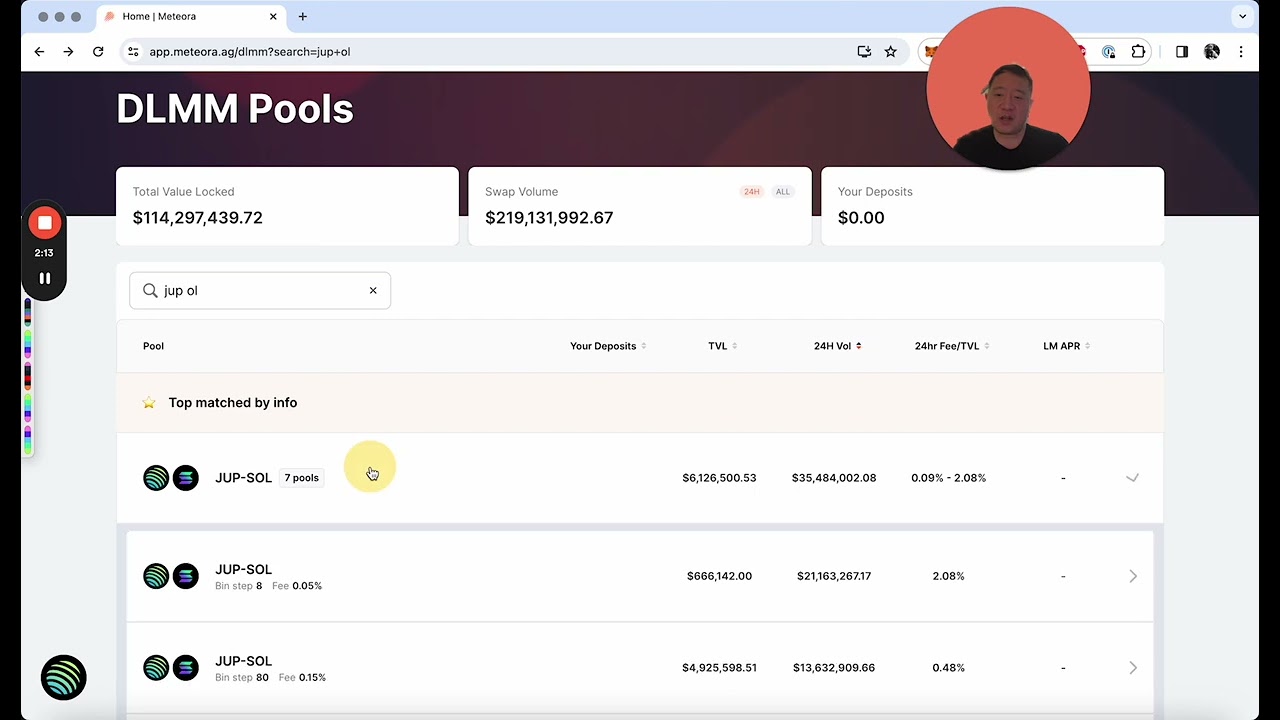Clear the 'jup ol' search text
This screenshot has height=720, width=1280.
(x=373, y=290)
